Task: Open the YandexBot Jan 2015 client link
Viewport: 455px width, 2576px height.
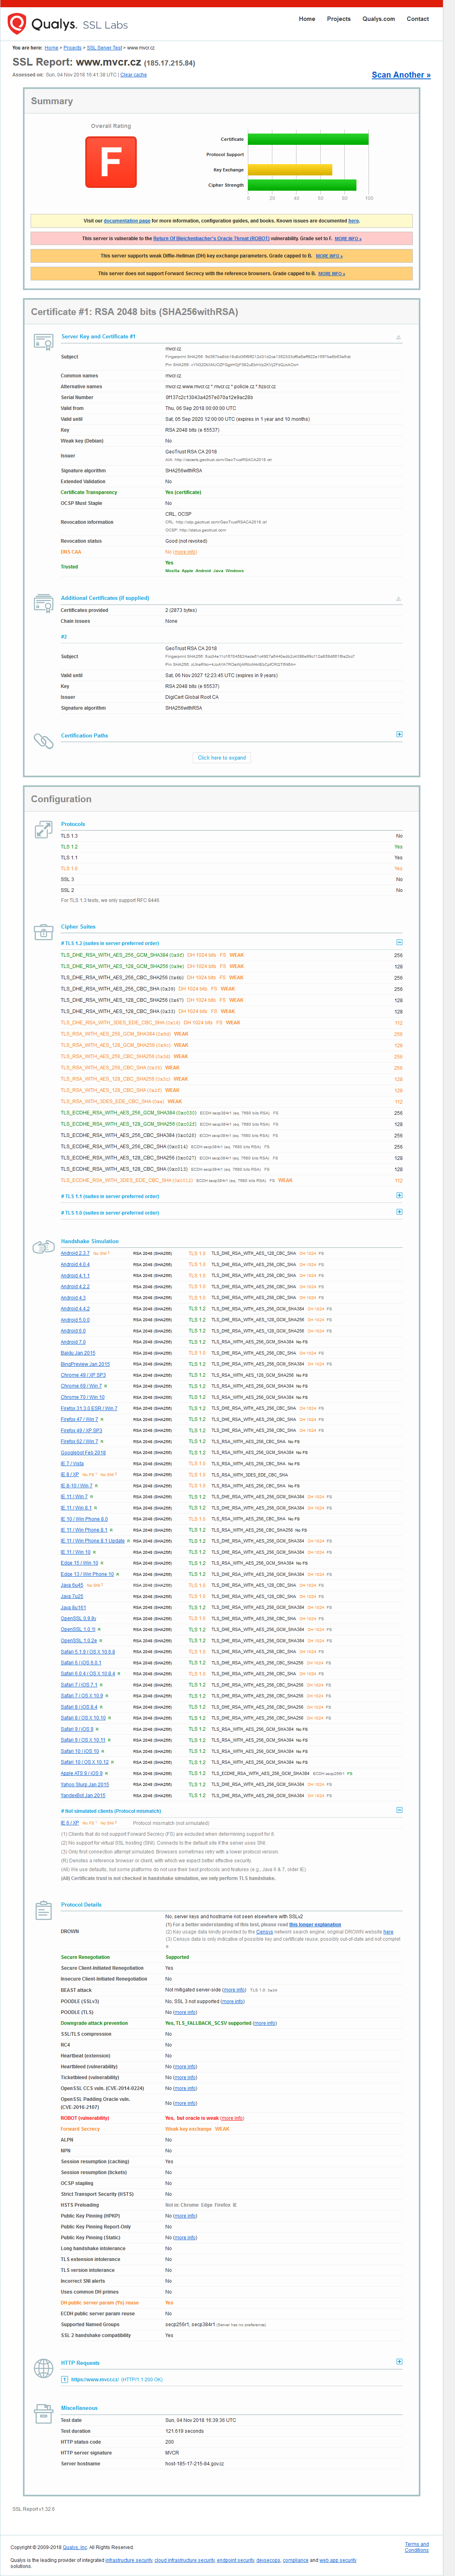Action: click(82, 1795)
